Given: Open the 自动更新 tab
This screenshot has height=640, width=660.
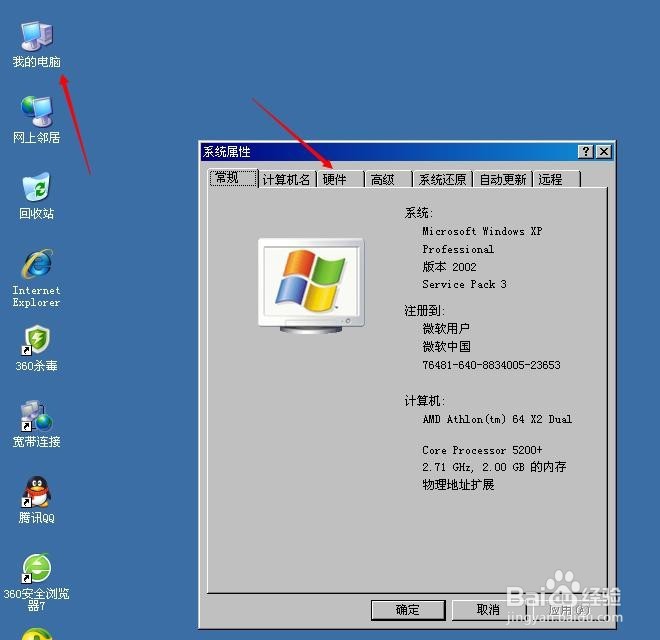Looking at the screenshot, I should point(503,180).
